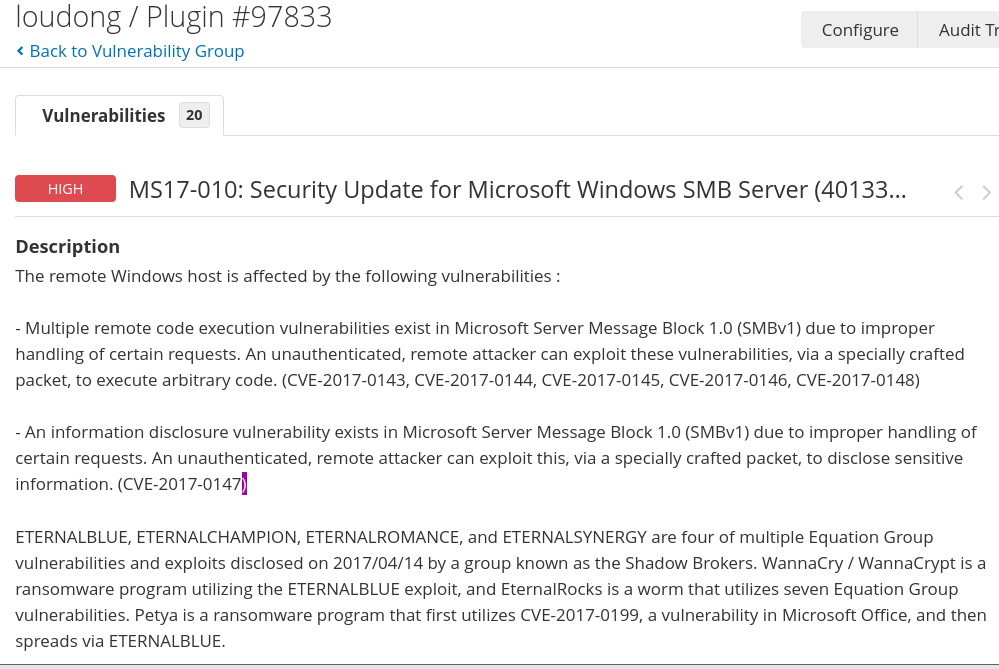Click the CVE-2017-0143 reference text
This screenshot has height=669, width=999.
tap(346, 380)
